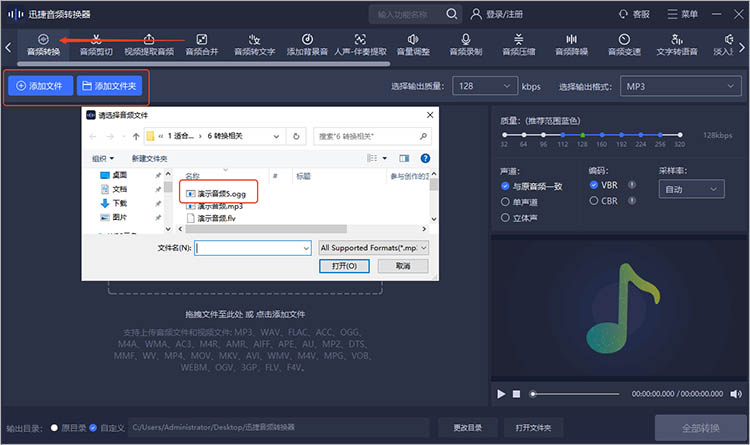Open the 添加背景音 tool
This screenshot has width=750, height=445.
[307, 45]
